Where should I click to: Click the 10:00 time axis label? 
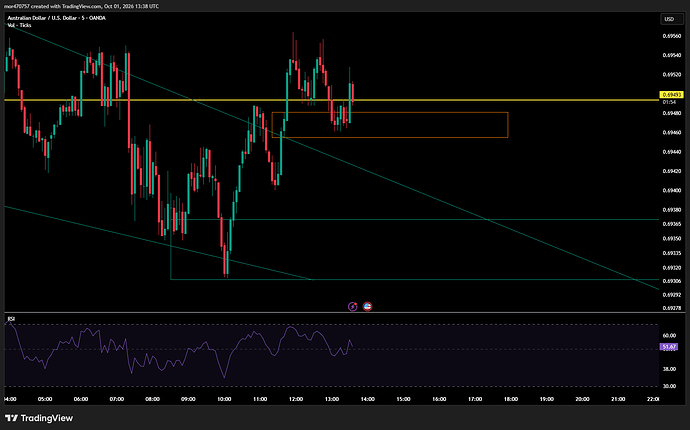tap(224, 399)
